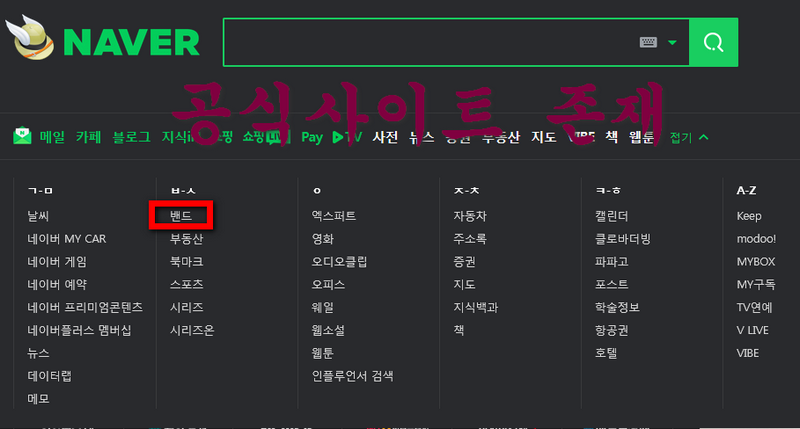
Task: Expand the search autocomplete dropdown arrow
Action: point(672,42)
